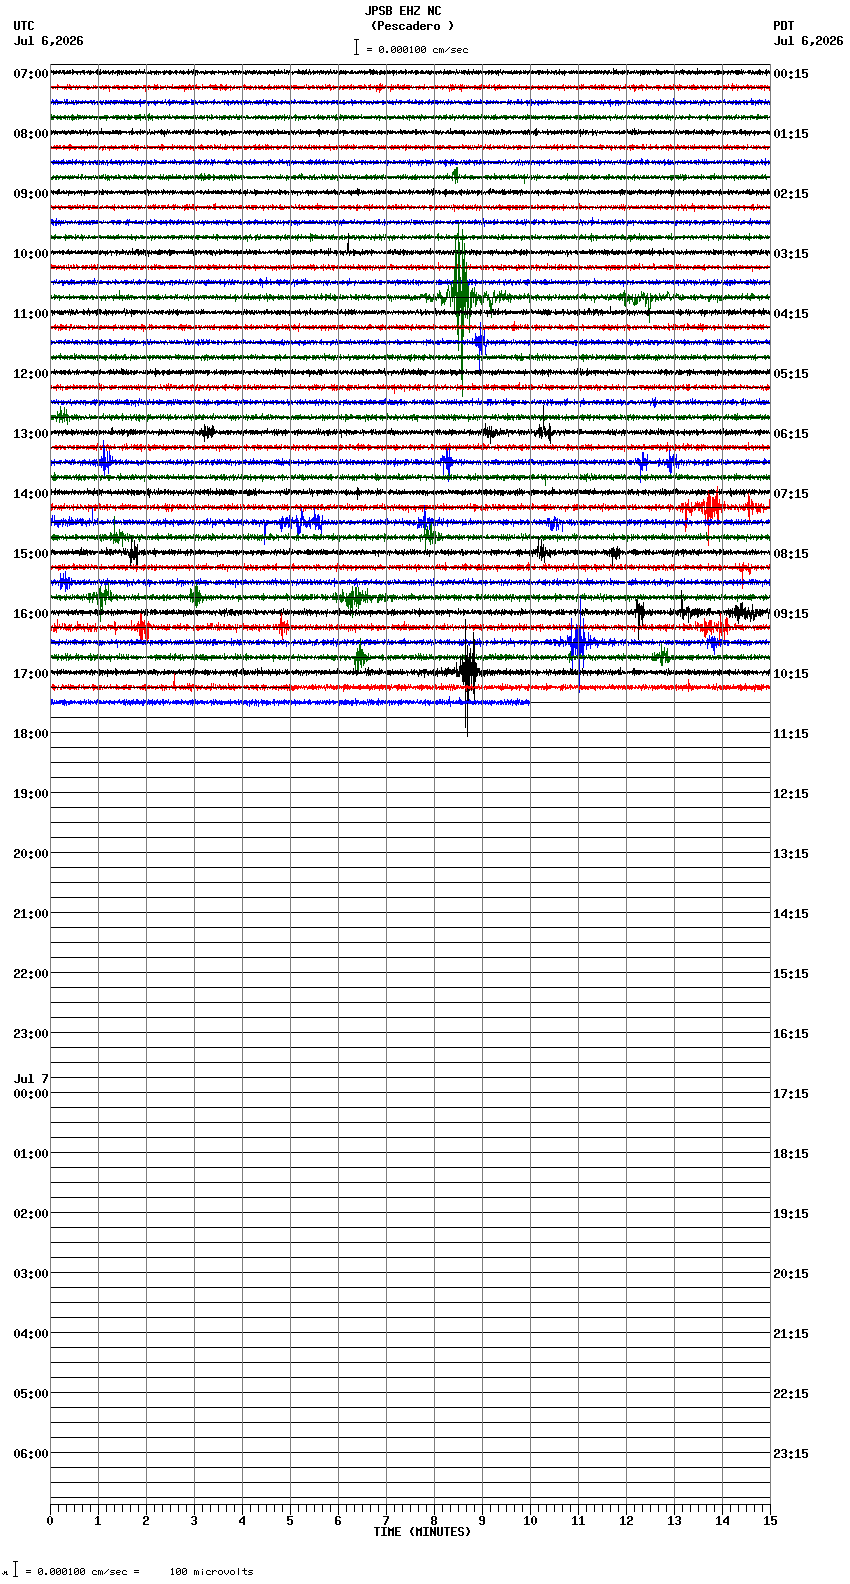Click the 13:00 UTC time label
Viewport: 850px width, 1584px height.
(x=31, y=434)
